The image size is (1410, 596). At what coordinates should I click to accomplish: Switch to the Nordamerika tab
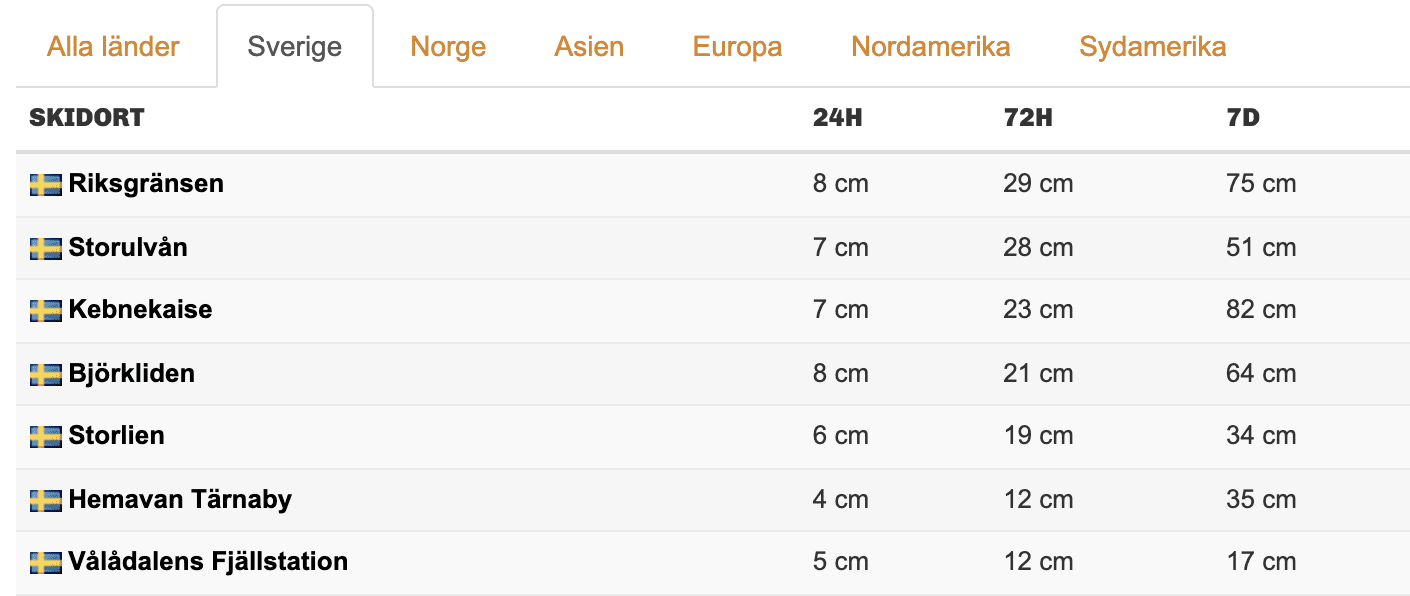[x=930, y=46]
